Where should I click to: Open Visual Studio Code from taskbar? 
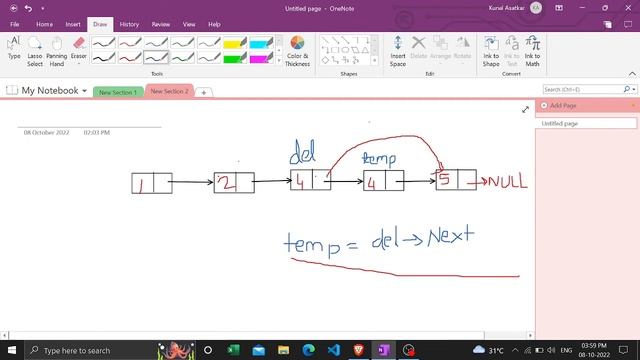[x=334, y=350]
